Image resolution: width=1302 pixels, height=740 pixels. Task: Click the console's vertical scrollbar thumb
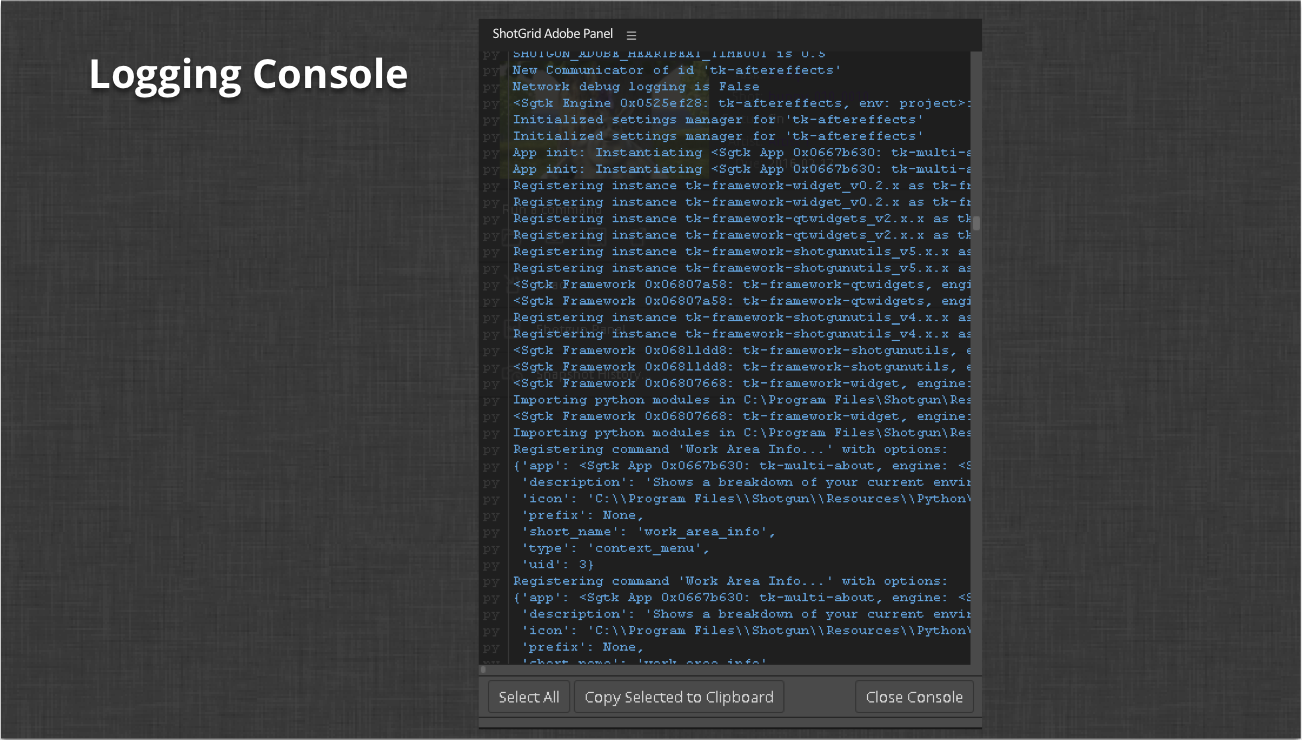(977, 223)
